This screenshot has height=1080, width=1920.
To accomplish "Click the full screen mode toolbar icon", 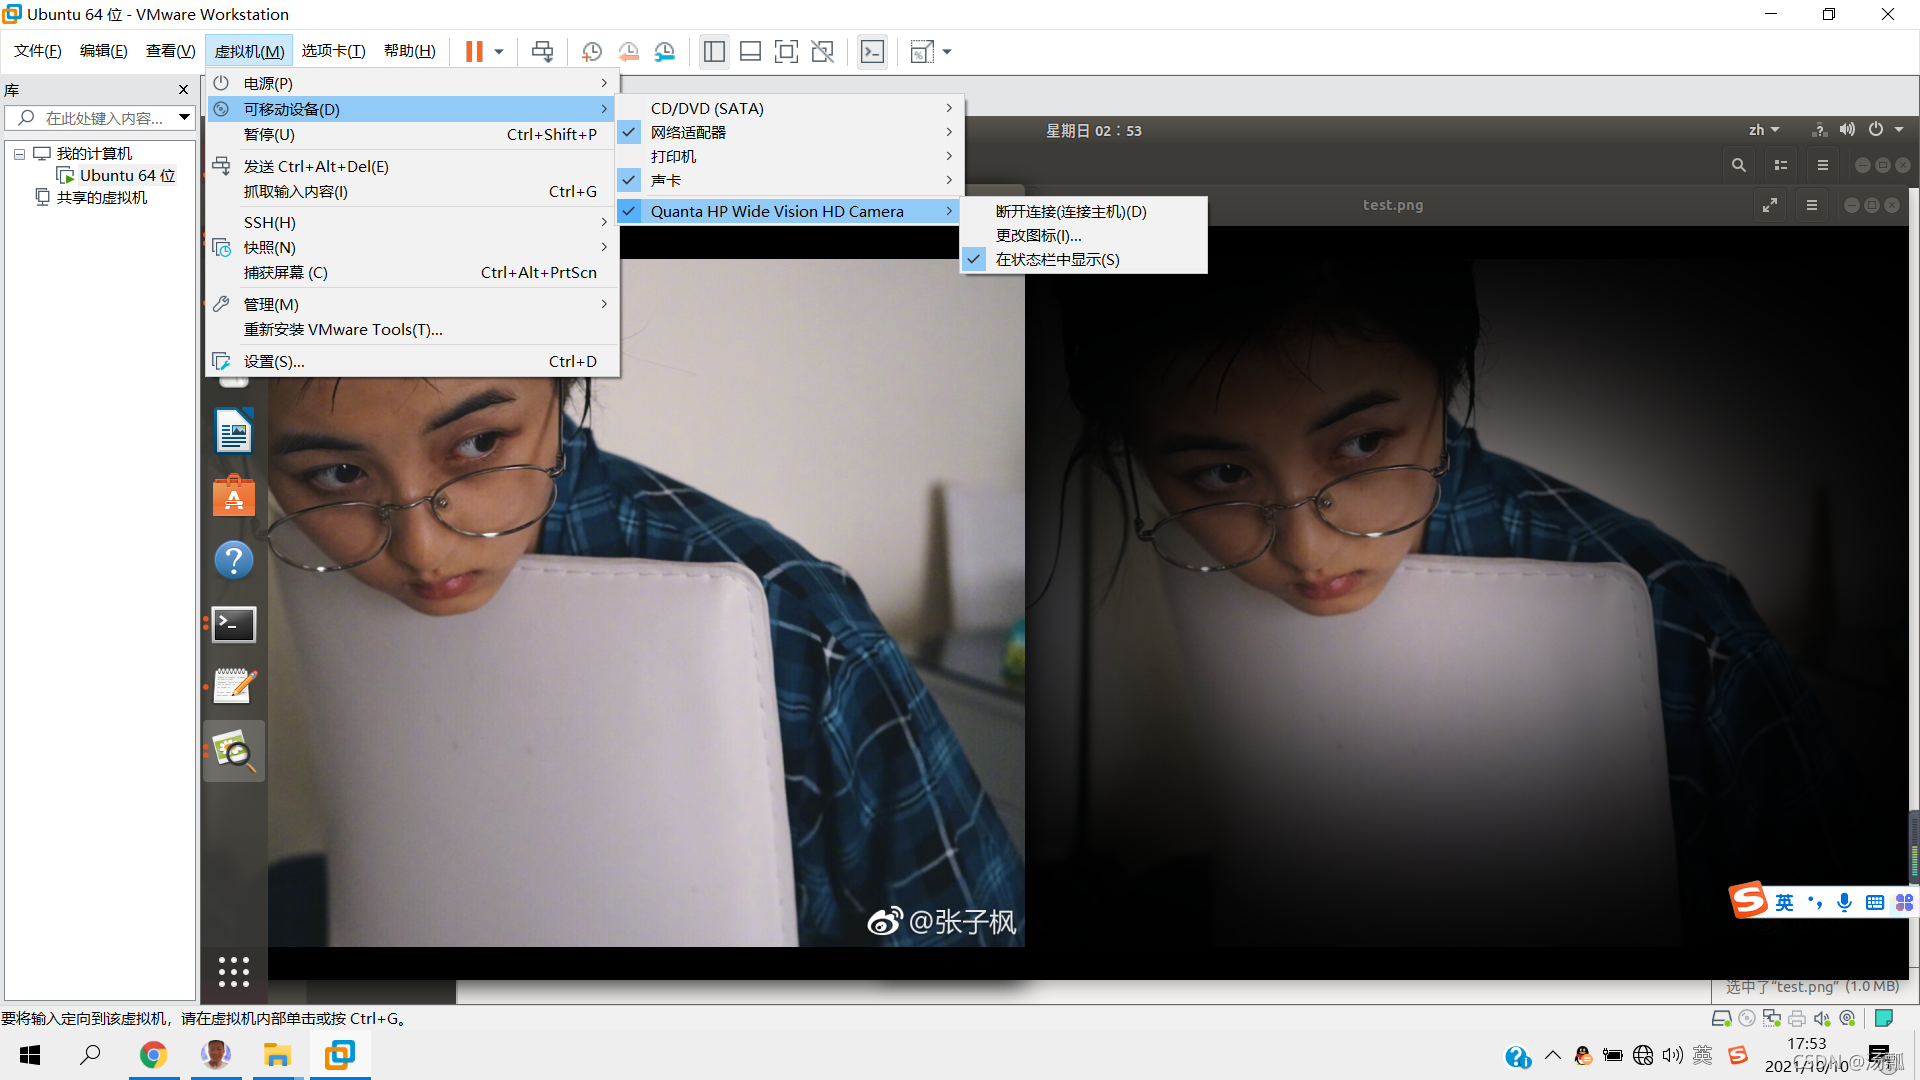I will click(x=786, y=52).
